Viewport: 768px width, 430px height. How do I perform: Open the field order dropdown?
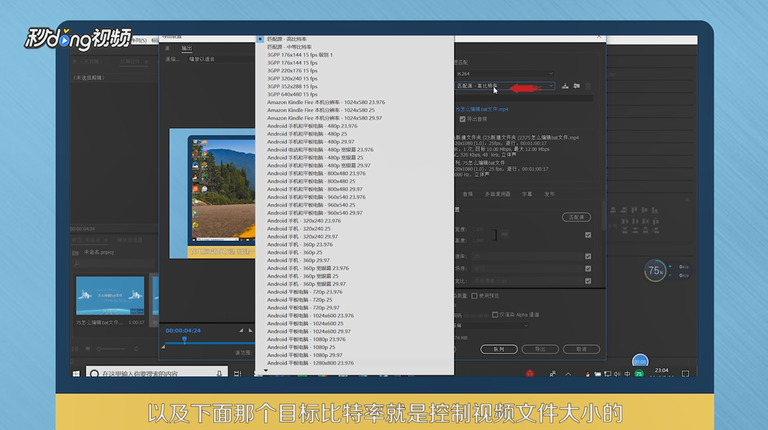527,268
